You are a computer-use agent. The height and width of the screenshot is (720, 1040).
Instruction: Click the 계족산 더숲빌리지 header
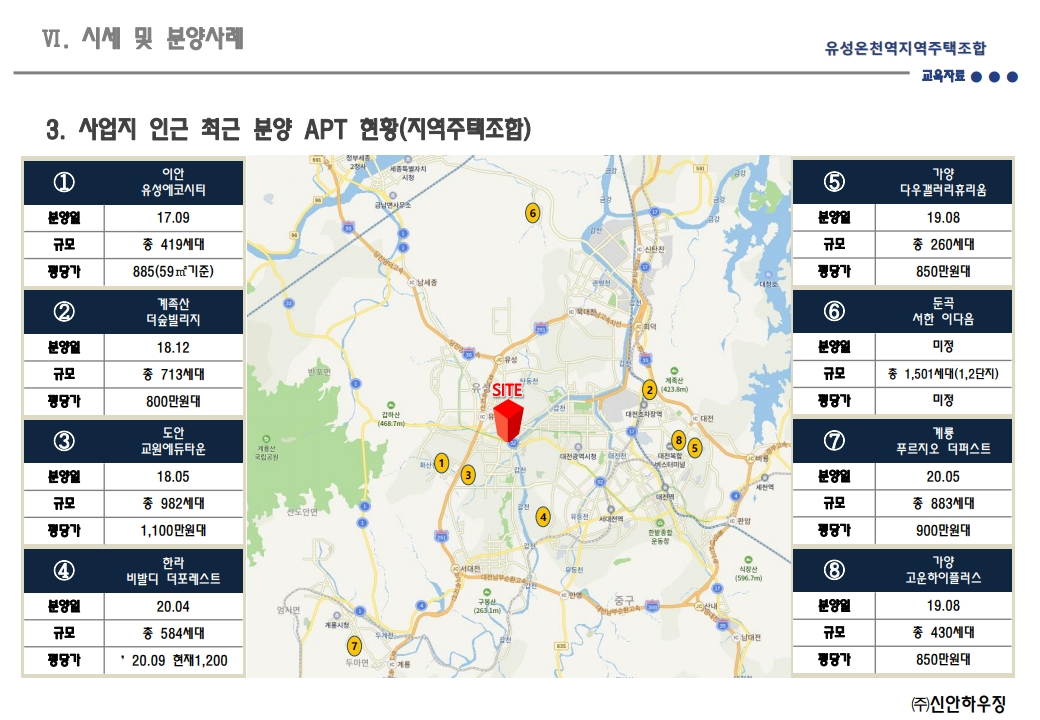pyautogui.click(x=173, y=312)
